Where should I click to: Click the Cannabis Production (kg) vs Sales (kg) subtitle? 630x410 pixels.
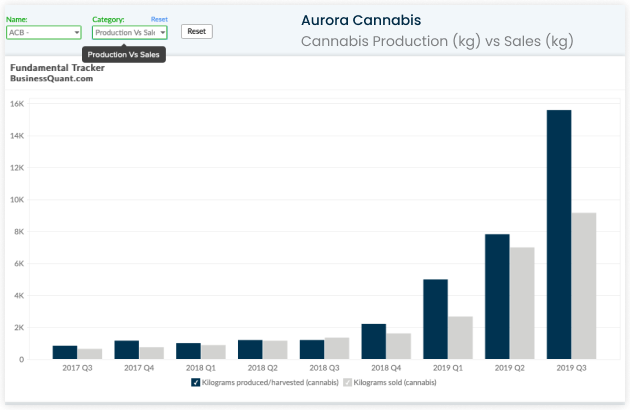click(437, 41)
